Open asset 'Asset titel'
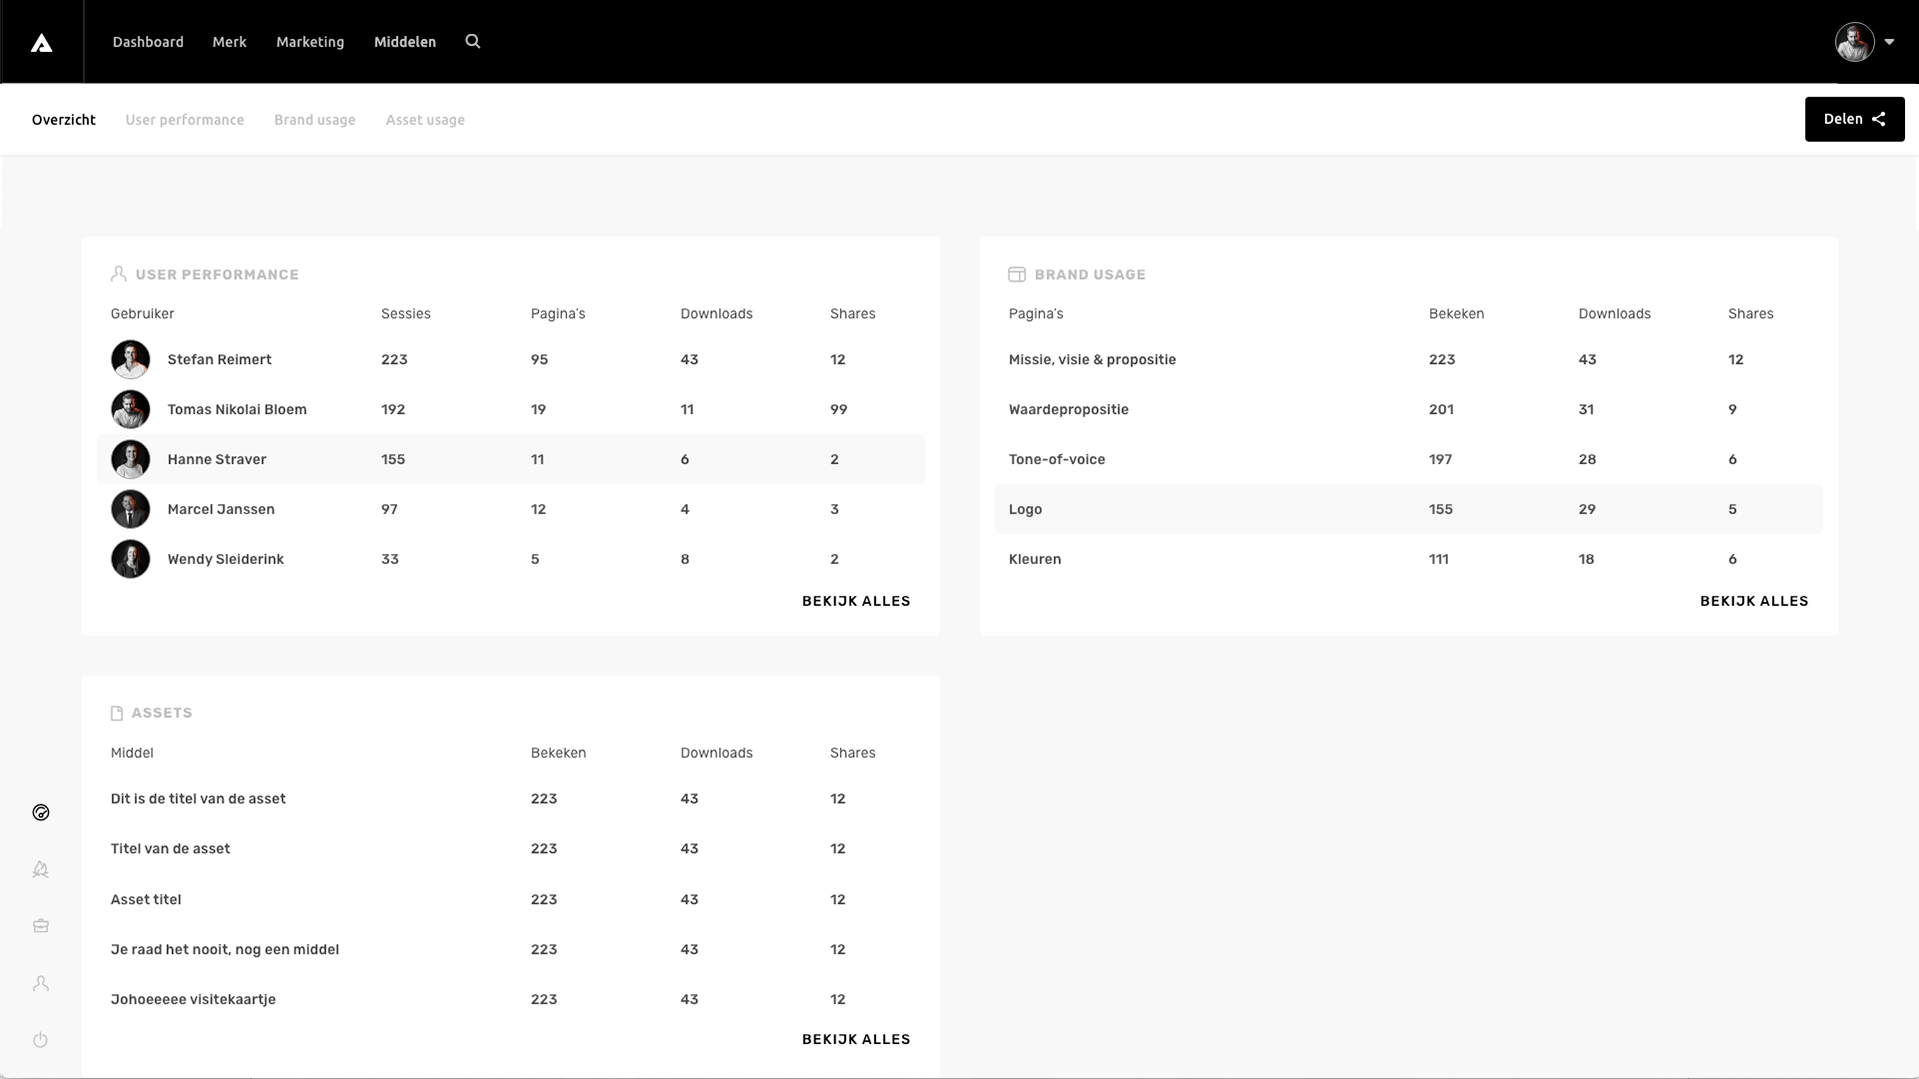1919x1079 pixels. point(146,899)
